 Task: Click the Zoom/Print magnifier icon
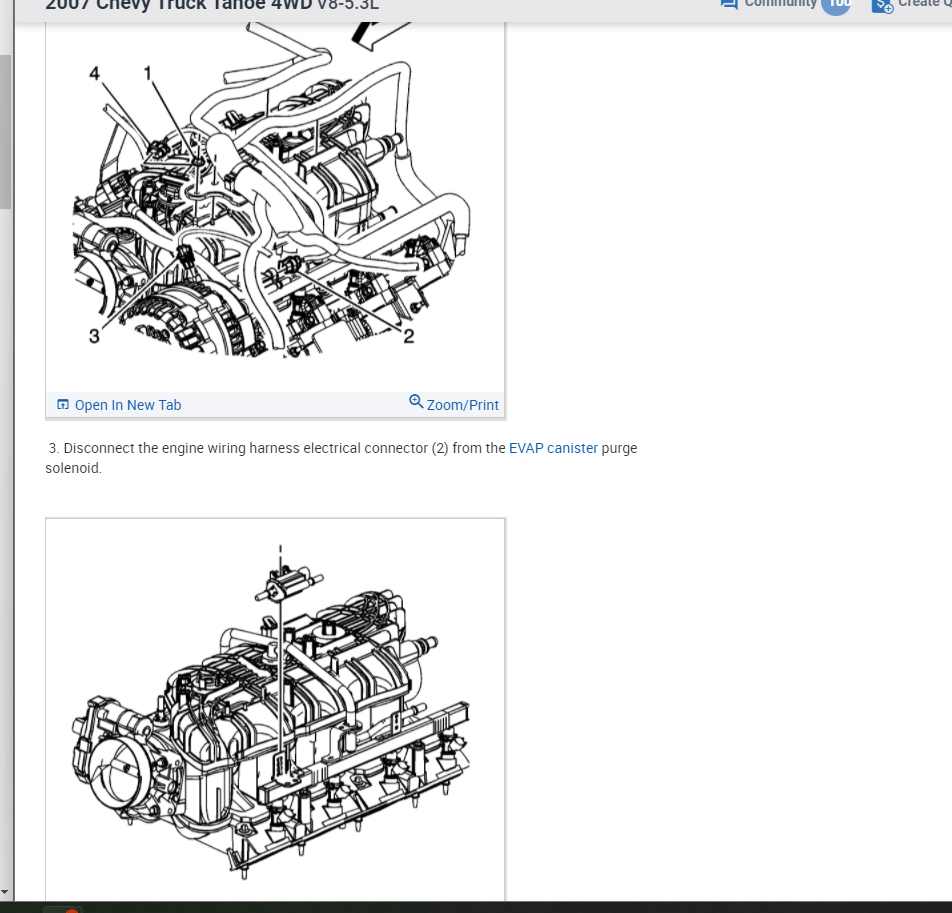coord(416,401)
